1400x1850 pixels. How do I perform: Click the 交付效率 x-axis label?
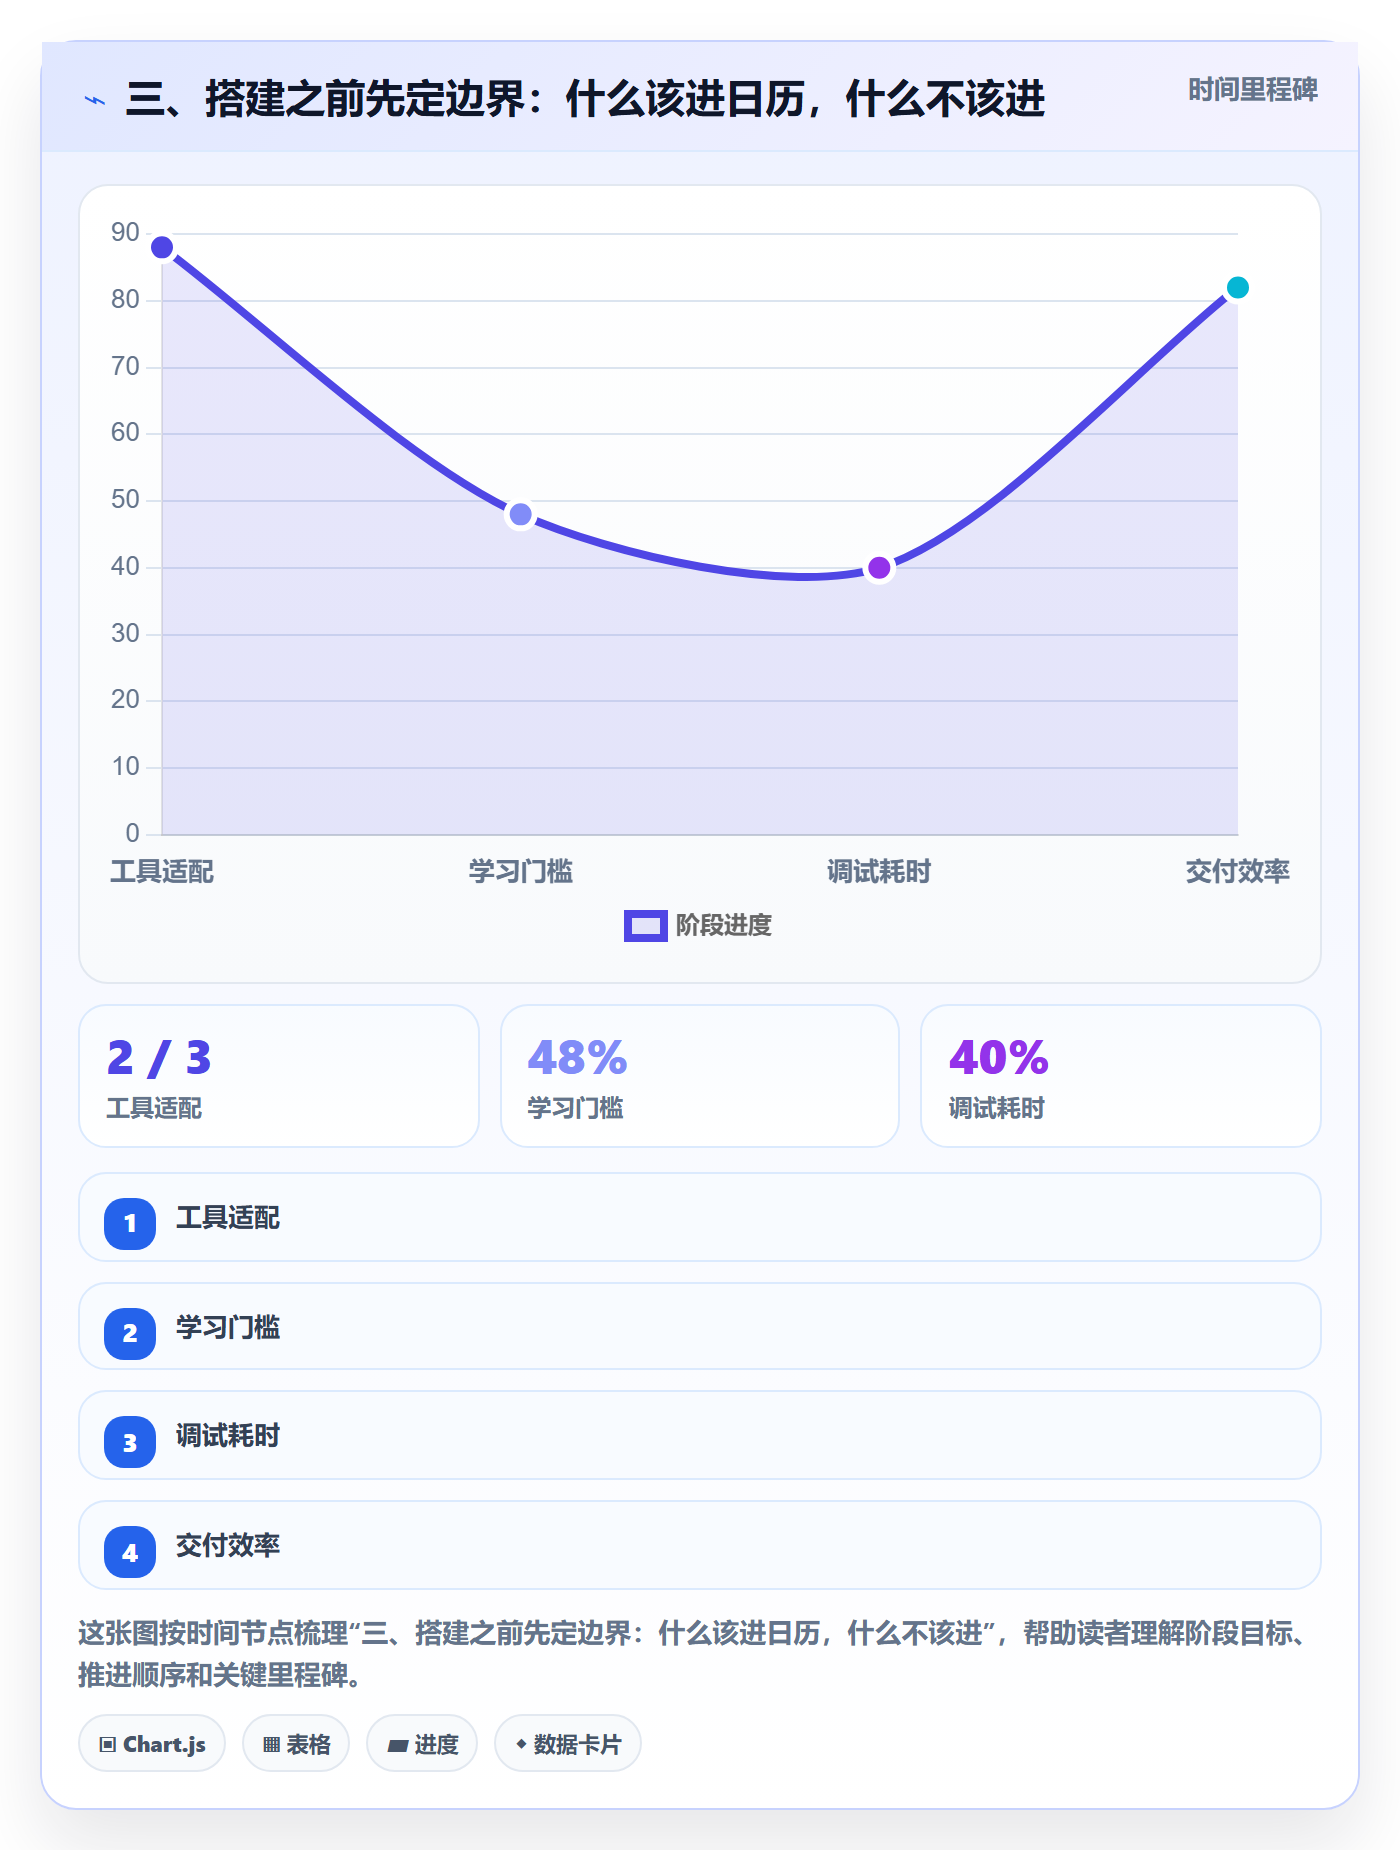(x=1237, y=872)
